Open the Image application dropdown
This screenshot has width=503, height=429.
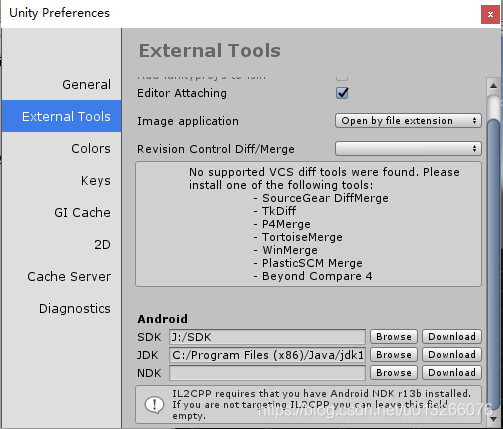tap(408, 121)
